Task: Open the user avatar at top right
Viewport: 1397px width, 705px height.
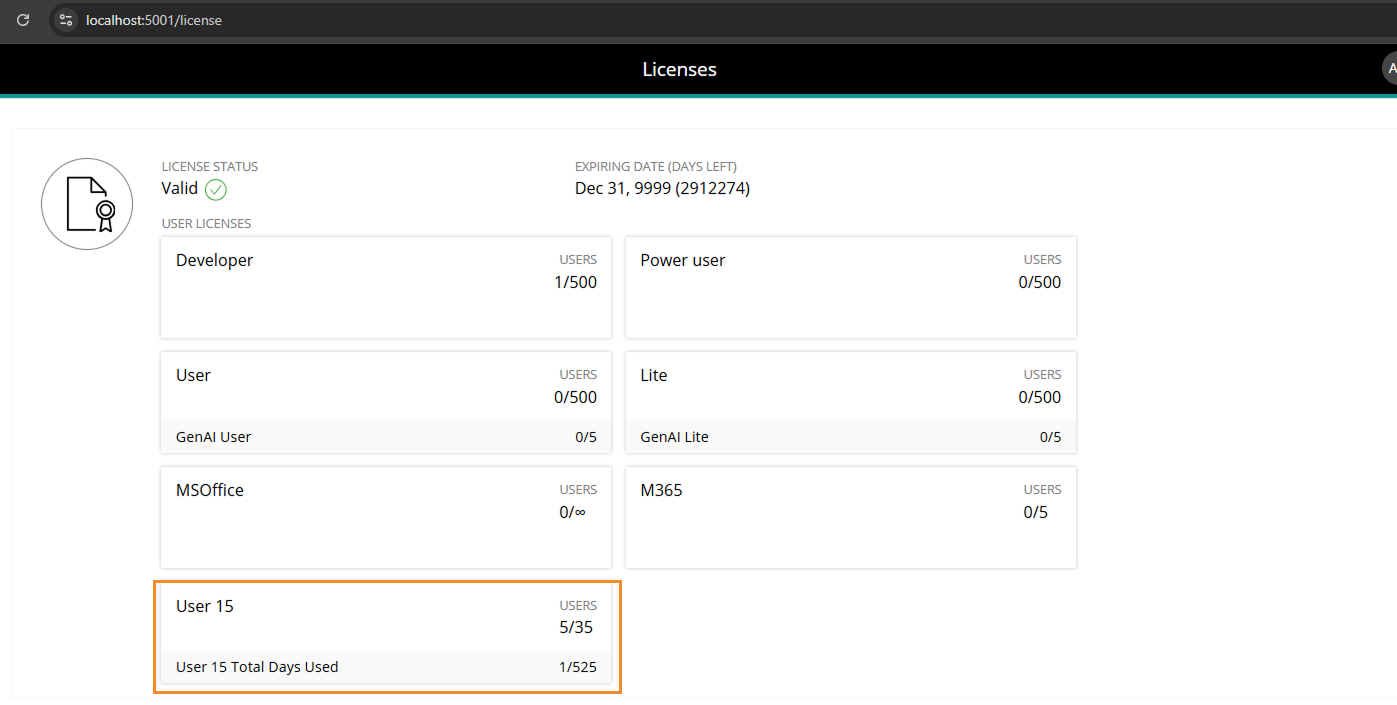Action: [1389, 68]
